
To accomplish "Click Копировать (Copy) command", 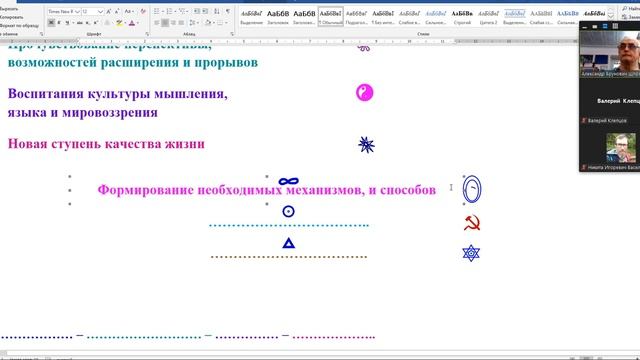I will point(11,17).
